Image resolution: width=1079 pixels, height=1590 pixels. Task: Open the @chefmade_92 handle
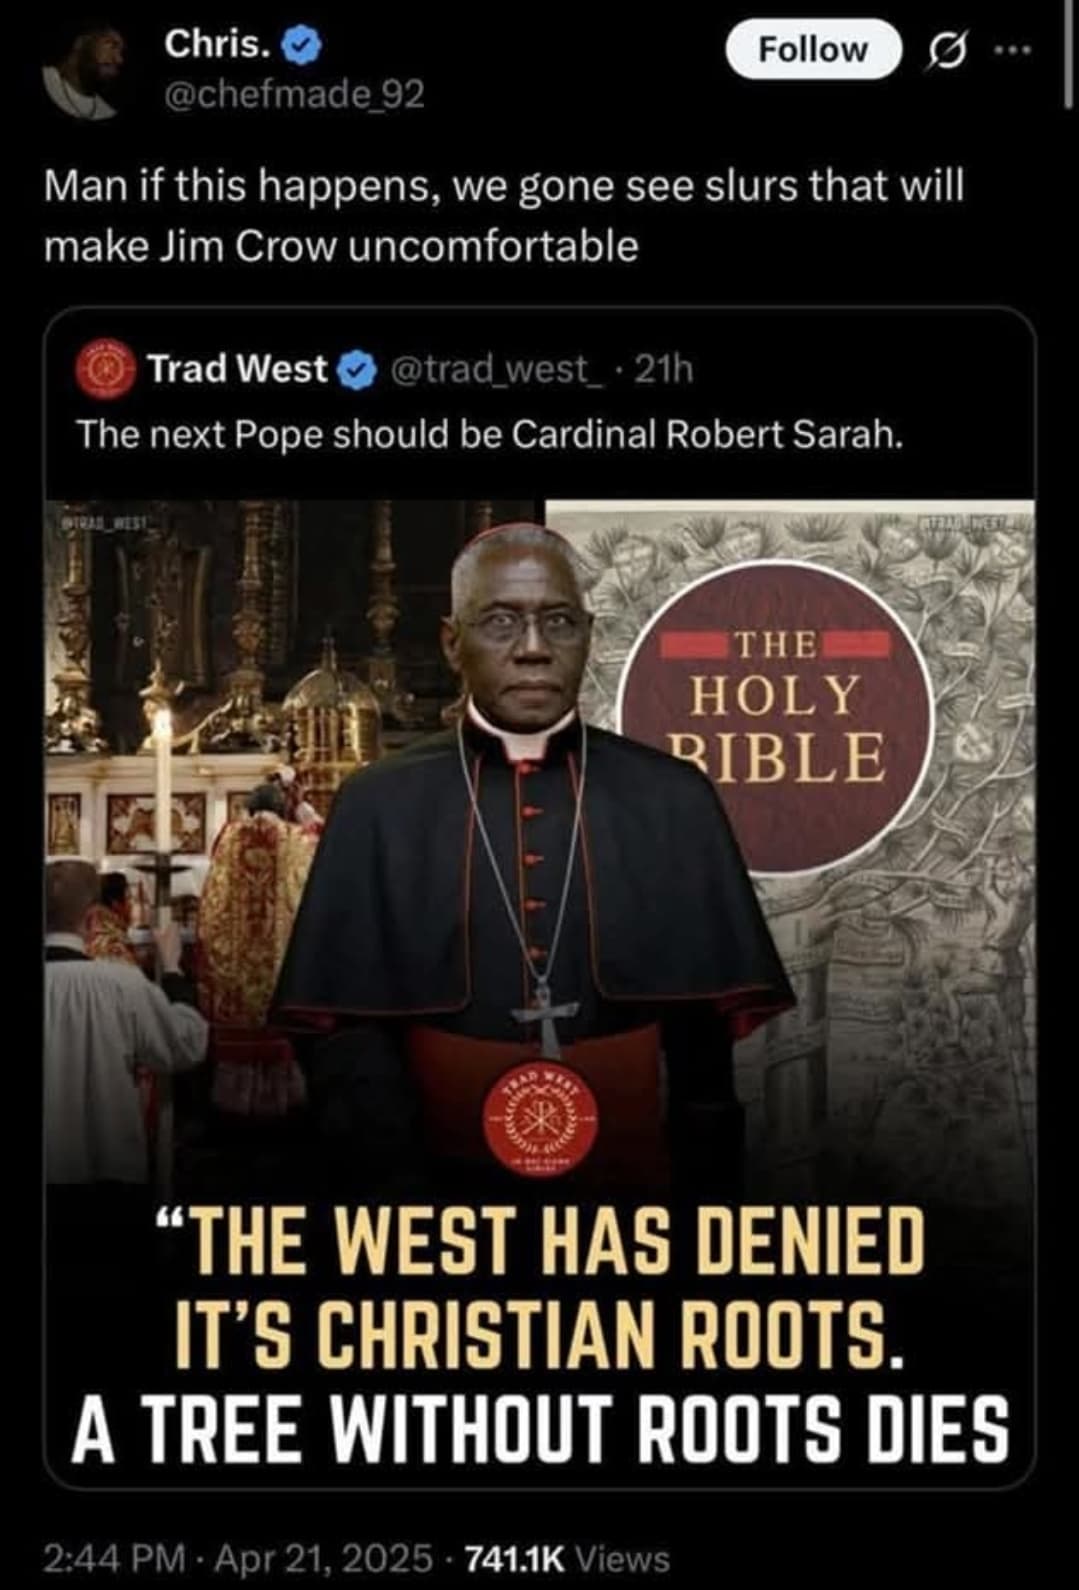[294, 95]
